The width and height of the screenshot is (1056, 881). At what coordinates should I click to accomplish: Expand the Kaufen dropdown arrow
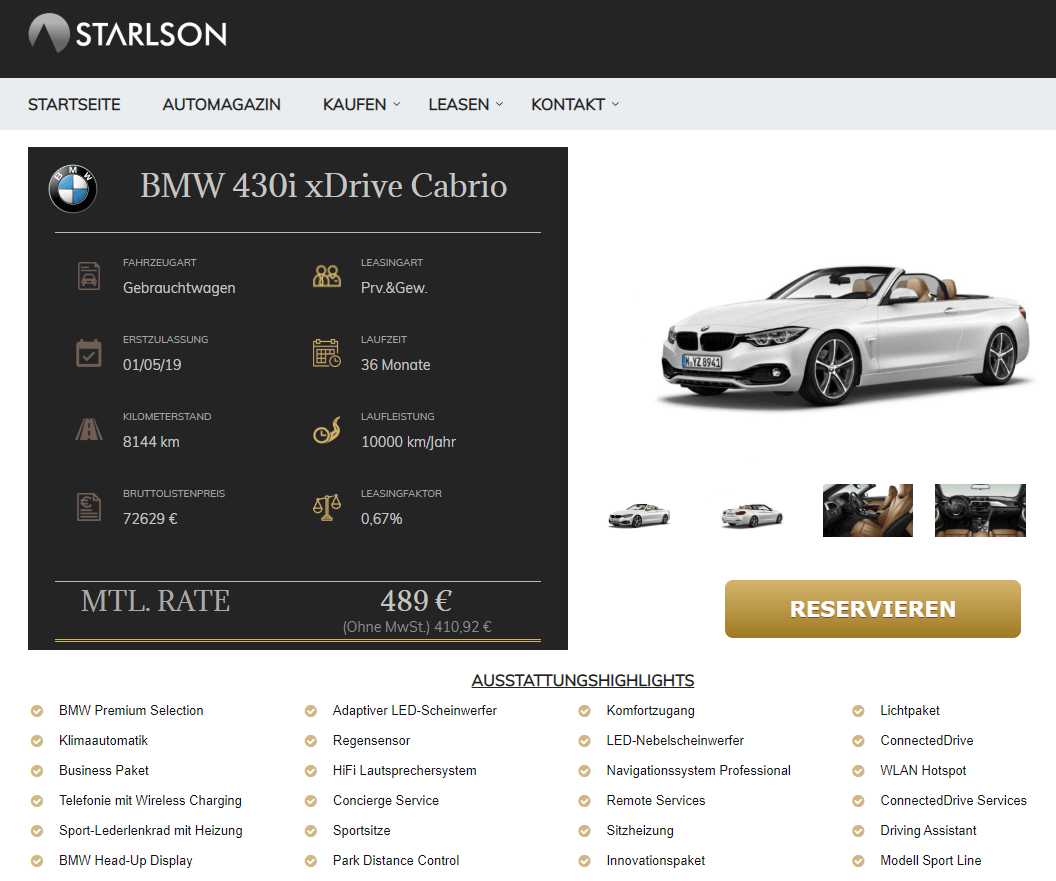[x=397, y=104]
